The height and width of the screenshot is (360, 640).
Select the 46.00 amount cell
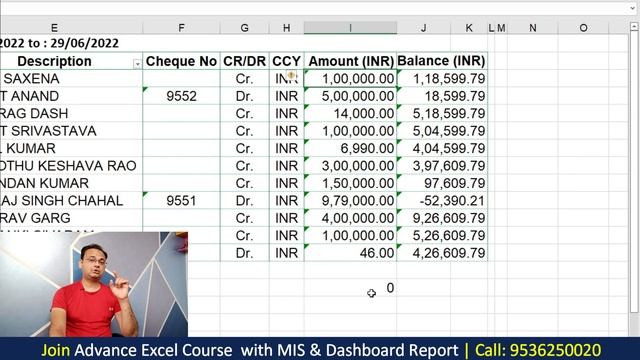click(350, 253)
